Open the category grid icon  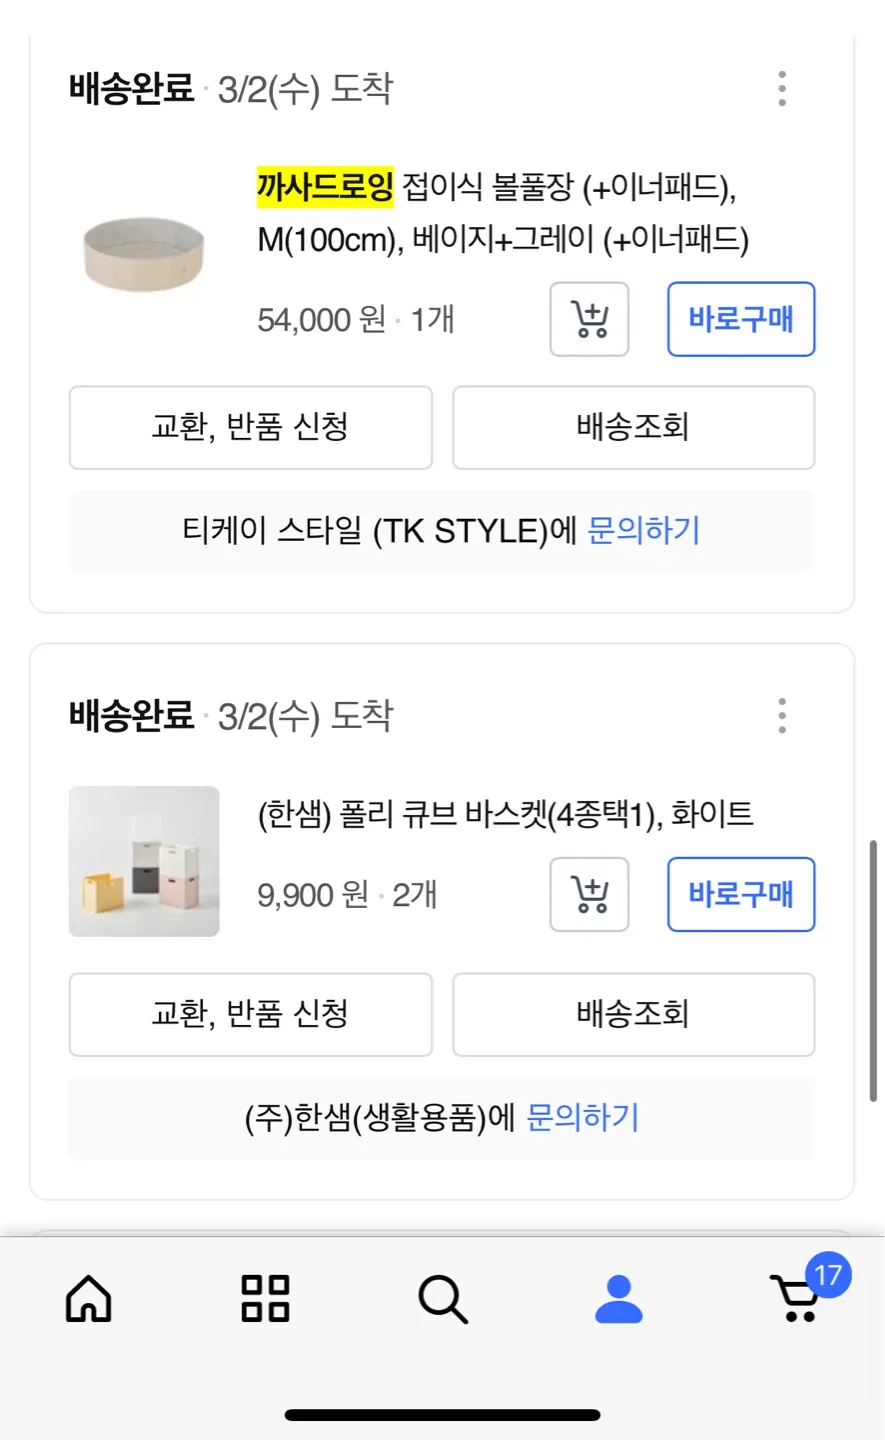pos(265,1299)
